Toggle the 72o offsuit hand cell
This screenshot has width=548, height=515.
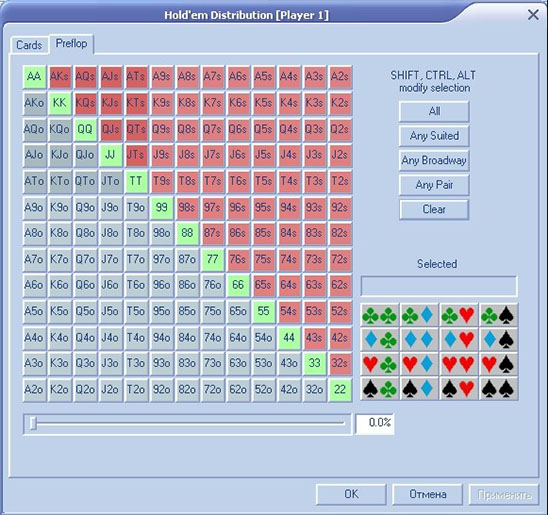pyautogui.click(x=212, y=389)
